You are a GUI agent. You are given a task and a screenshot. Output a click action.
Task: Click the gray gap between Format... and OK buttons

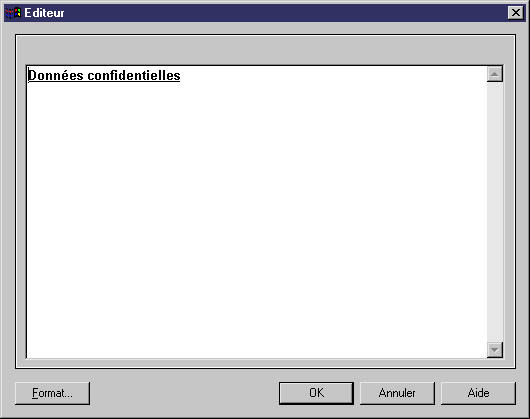[x=184, y=393]
